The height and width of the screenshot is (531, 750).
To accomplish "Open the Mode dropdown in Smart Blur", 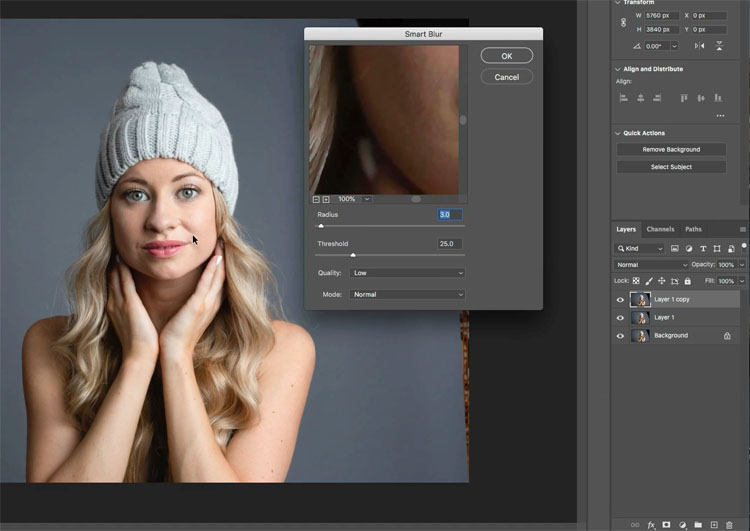I will coord(407,294).
